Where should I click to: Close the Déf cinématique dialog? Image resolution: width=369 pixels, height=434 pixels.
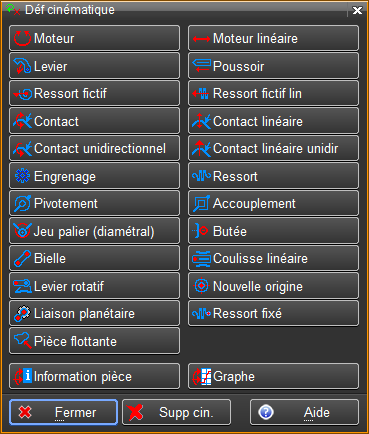click(357, 10)
